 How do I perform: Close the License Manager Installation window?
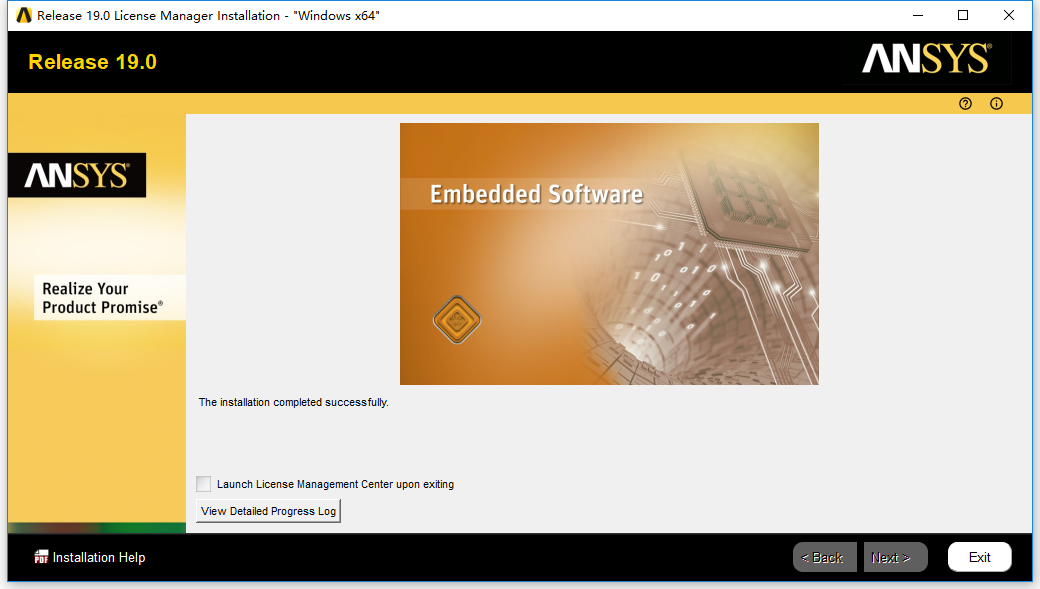click(x=1009, y=15)
